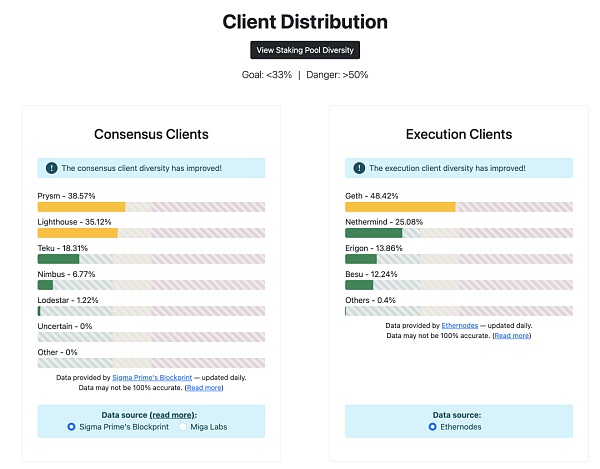This screenshot has width=600, height=469.
Task: Click the Besu 12.24% bar
Action: 459,285
